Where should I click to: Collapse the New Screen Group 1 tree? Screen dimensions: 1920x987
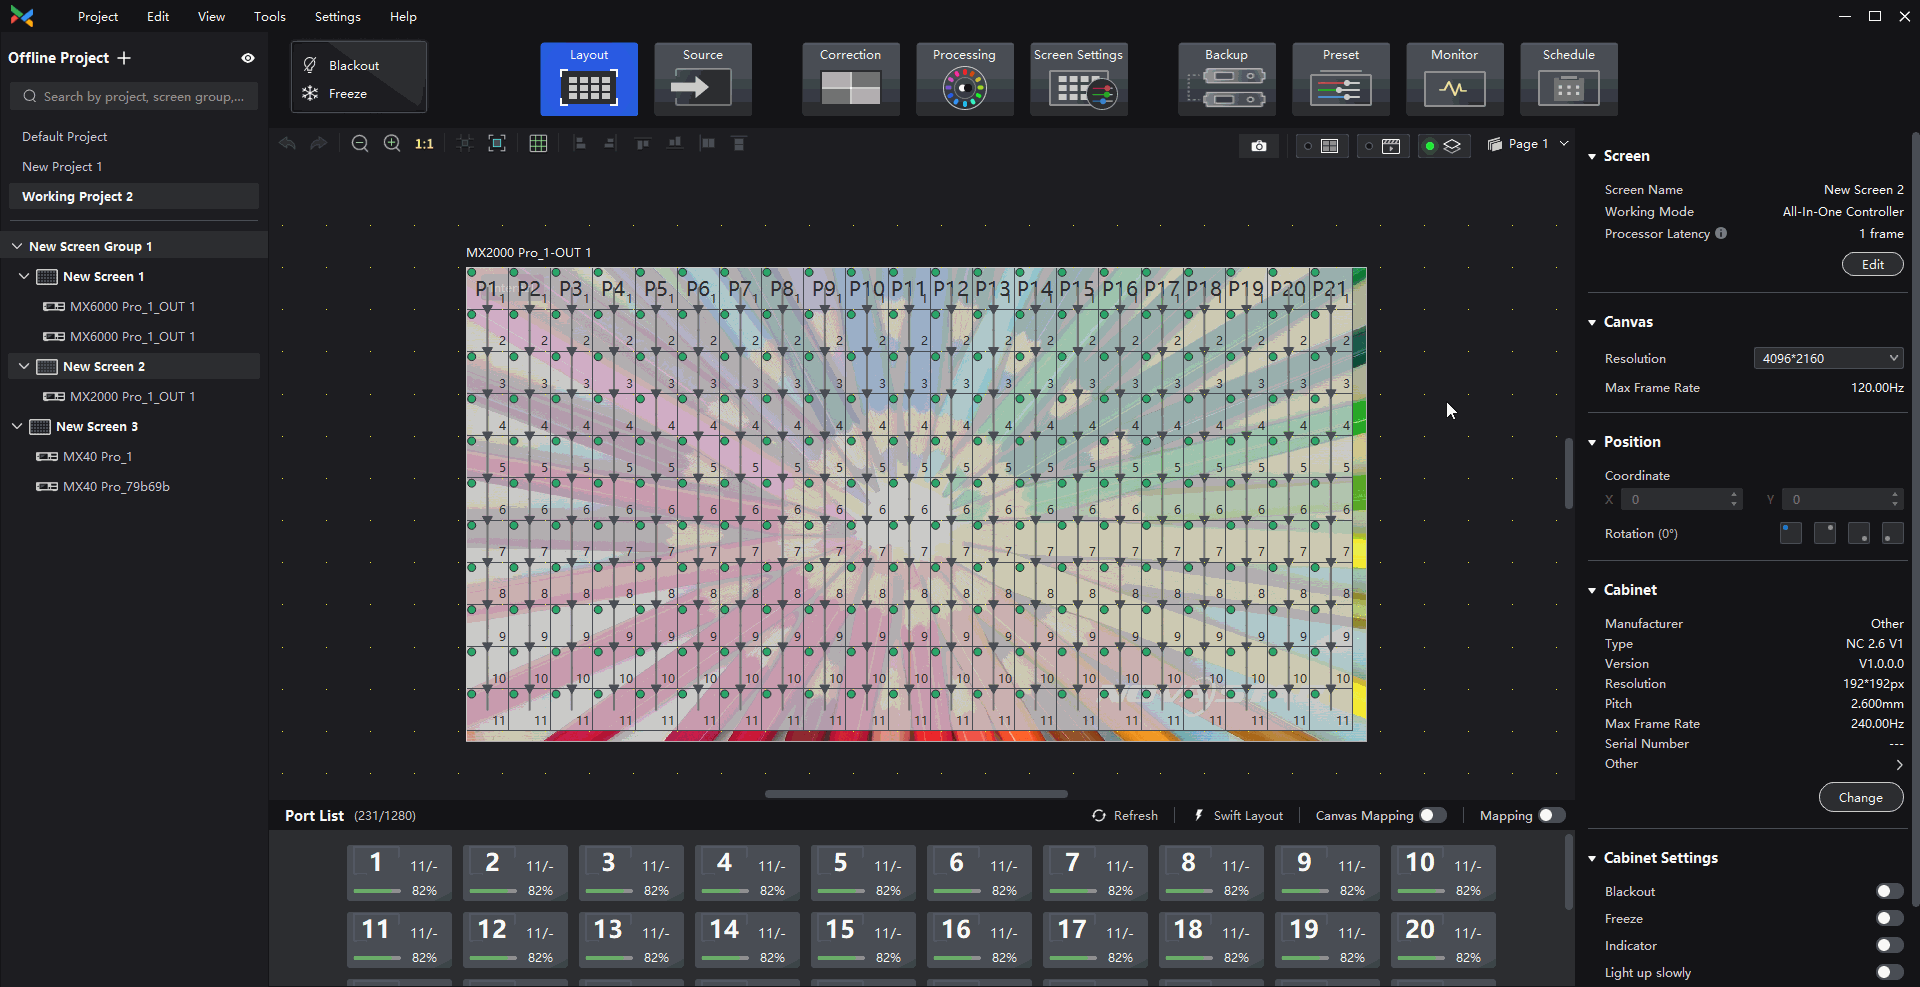click(x=17, y=246)
